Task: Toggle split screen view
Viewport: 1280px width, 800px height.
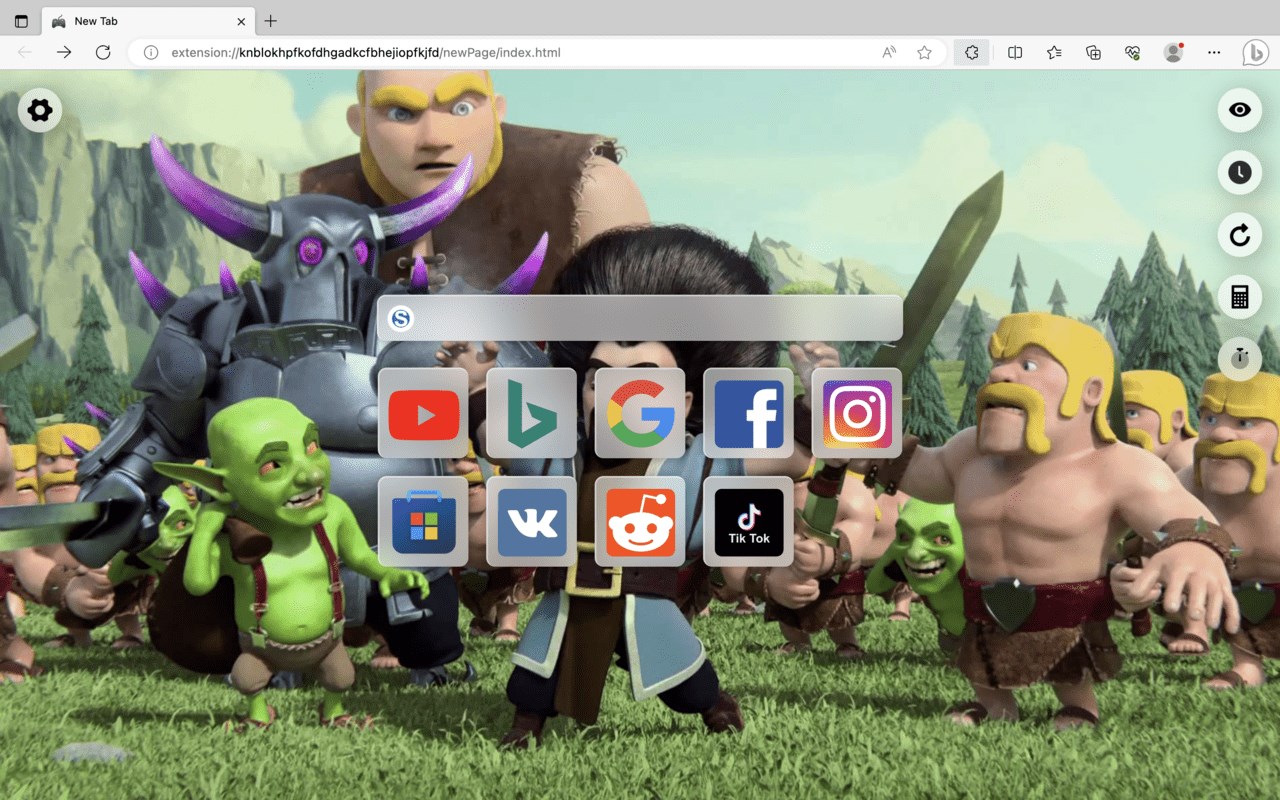Action: click(x=1015, y=52)
